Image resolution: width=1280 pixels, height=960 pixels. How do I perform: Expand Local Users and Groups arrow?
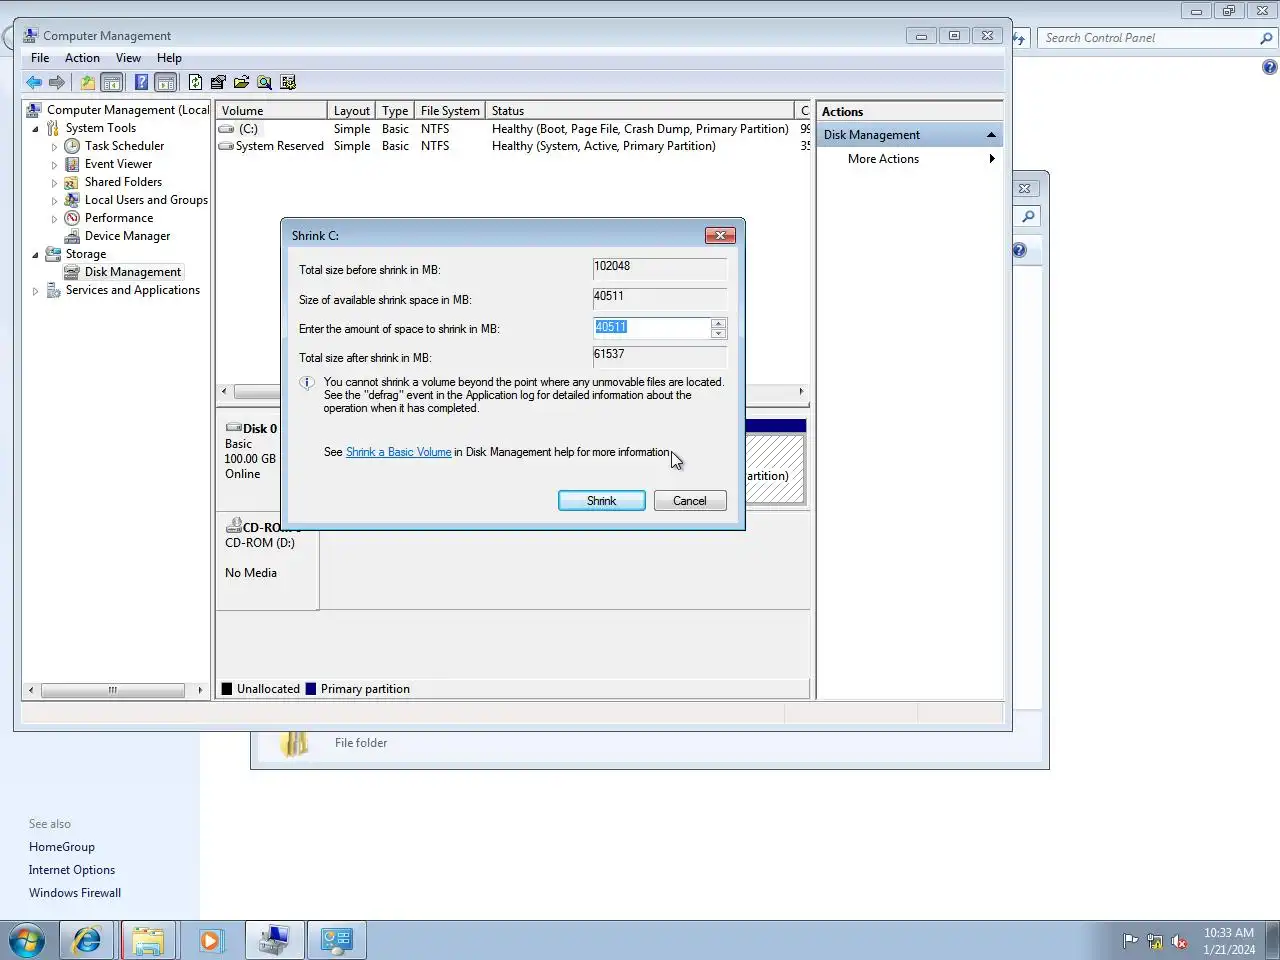pos(54,201)
